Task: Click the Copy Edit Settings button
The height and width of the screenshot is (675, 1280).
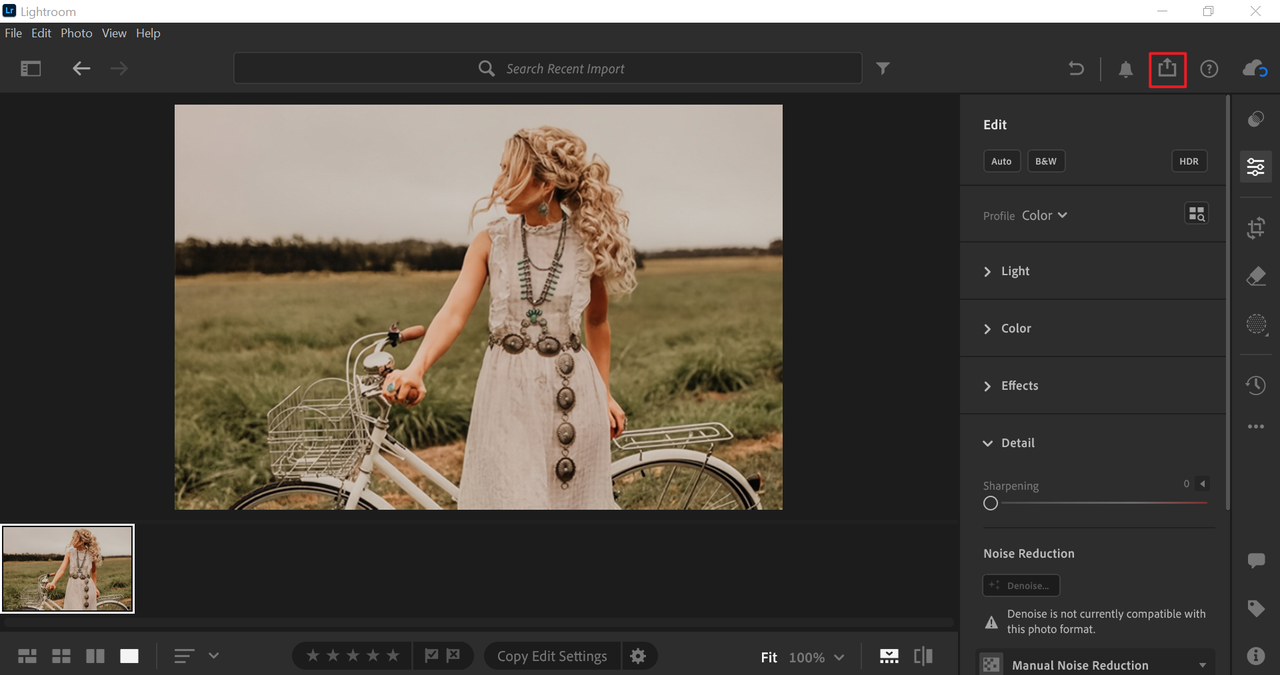Action: [x=552, y=656]
